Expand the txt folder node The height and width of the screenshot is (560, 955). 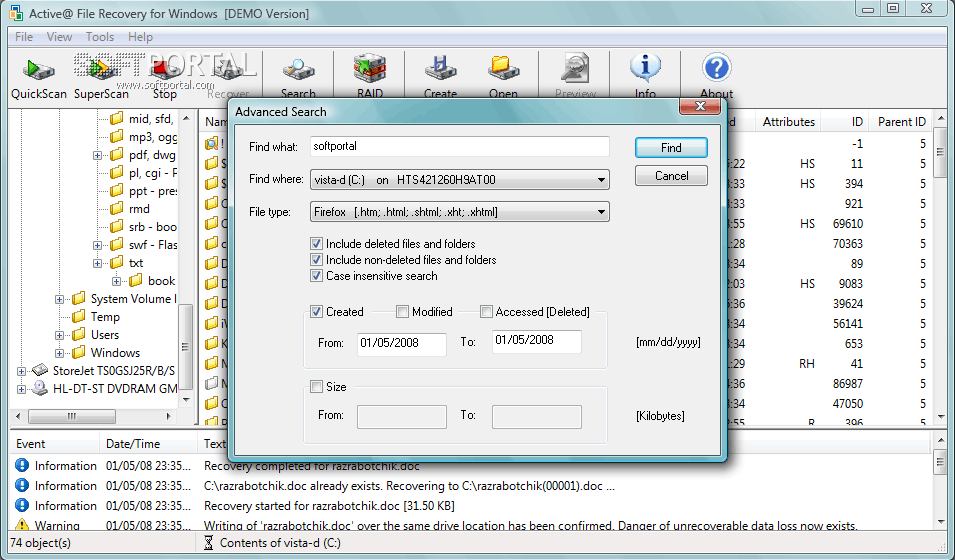tap(97, 263)
